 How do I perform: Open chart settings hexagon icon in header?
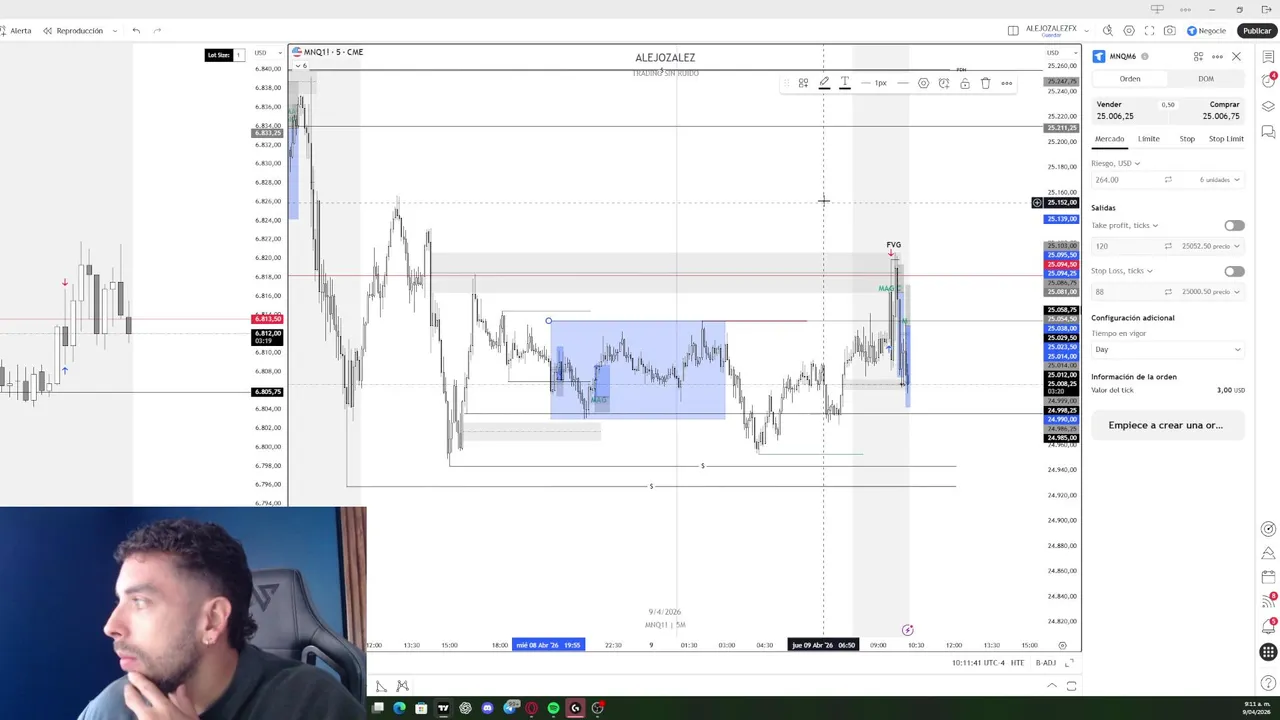point(1129,31)
